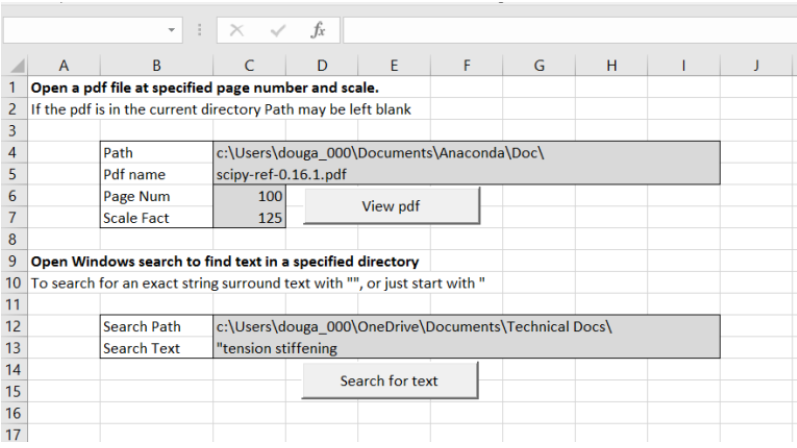
Task: Select row 8 header
Action: pos(13,239)
